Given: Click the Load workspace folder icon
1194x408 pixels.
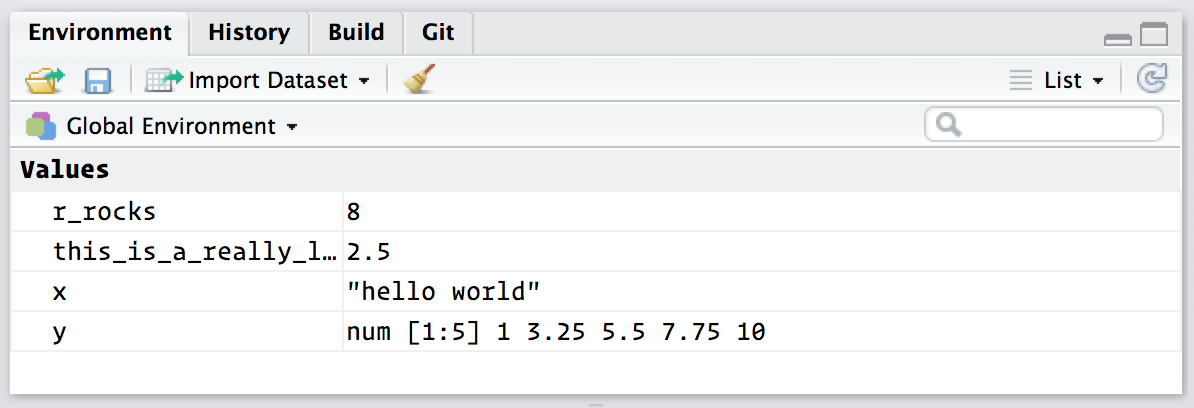Looking at the screenshot, I should tap(45, 80).
